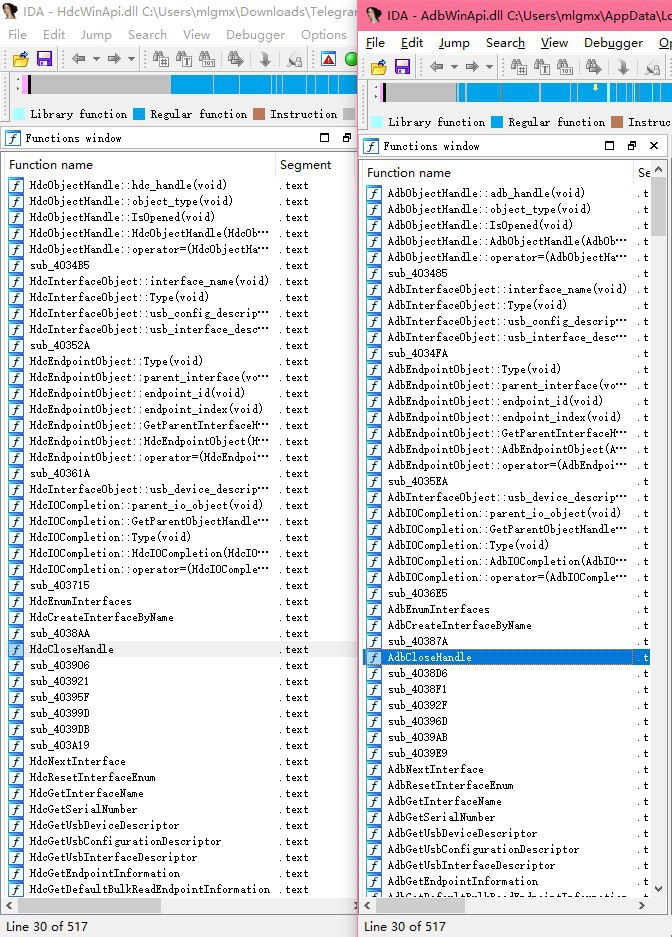Click binoculars 'T' text search icon in HdcWinApi toolbar
Image resolution: width=672 pixels, height=937 pixels.
(183, 59)
